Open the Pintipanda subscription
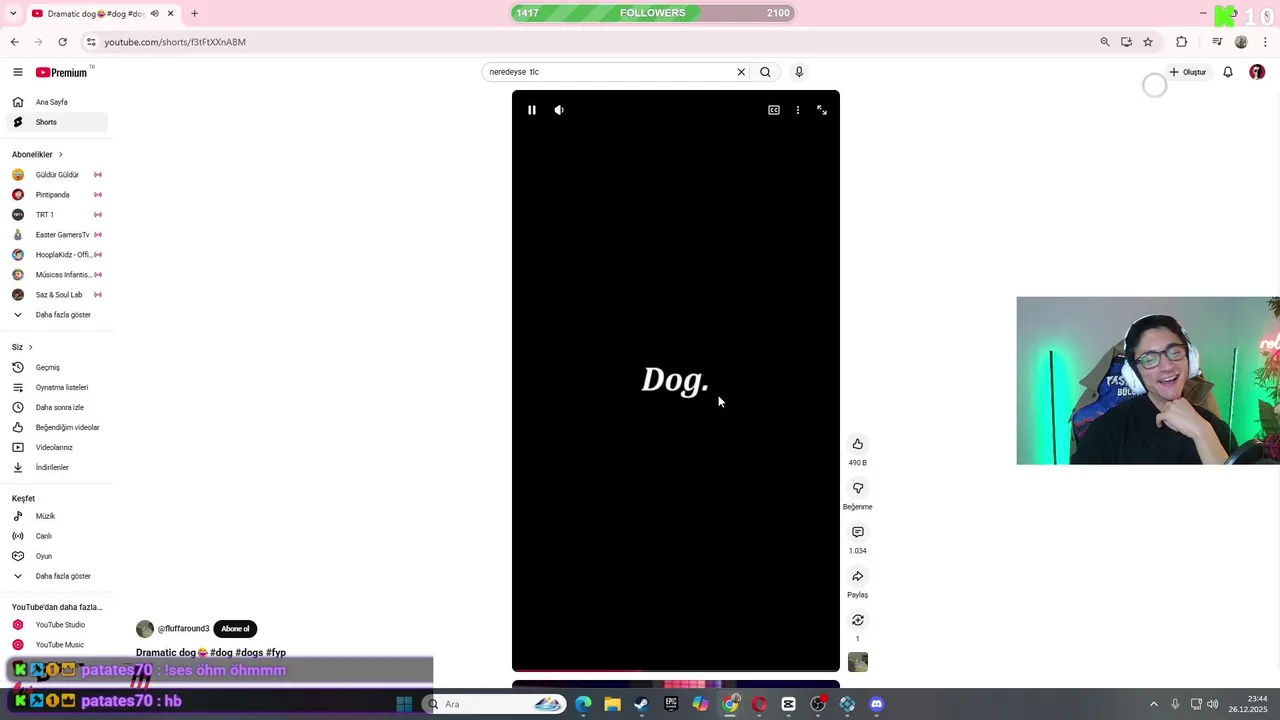Viewport: 1280px width, 720px height. (x=57, y=195)
